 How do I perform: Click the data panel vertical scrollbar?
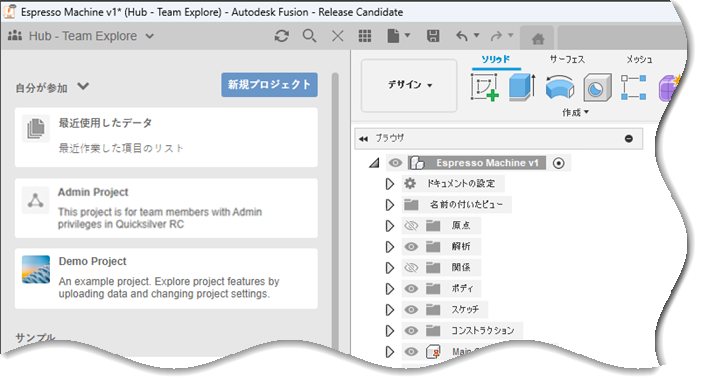point(335,211)
